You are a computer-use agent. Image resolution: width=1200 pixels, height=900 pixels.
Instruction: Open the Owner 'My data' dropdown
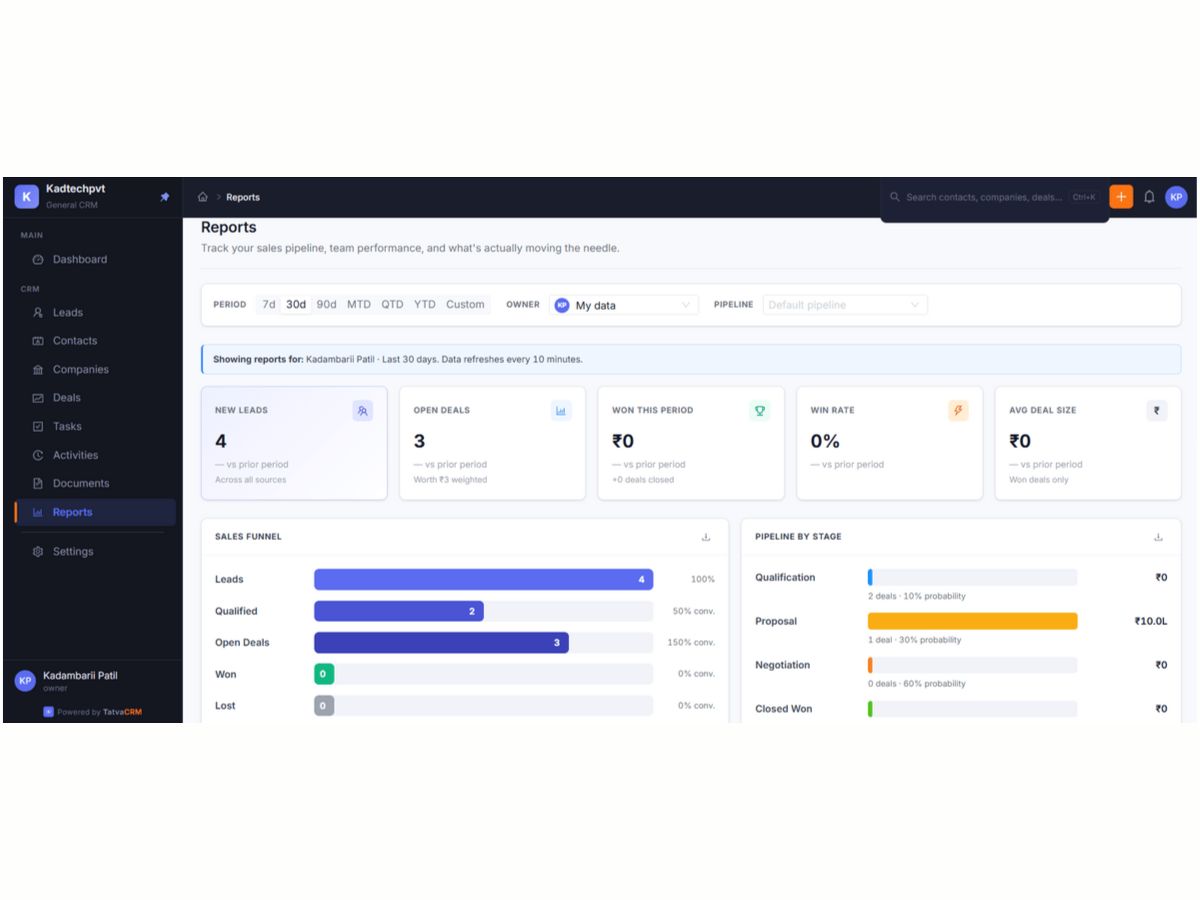[624, 305]
